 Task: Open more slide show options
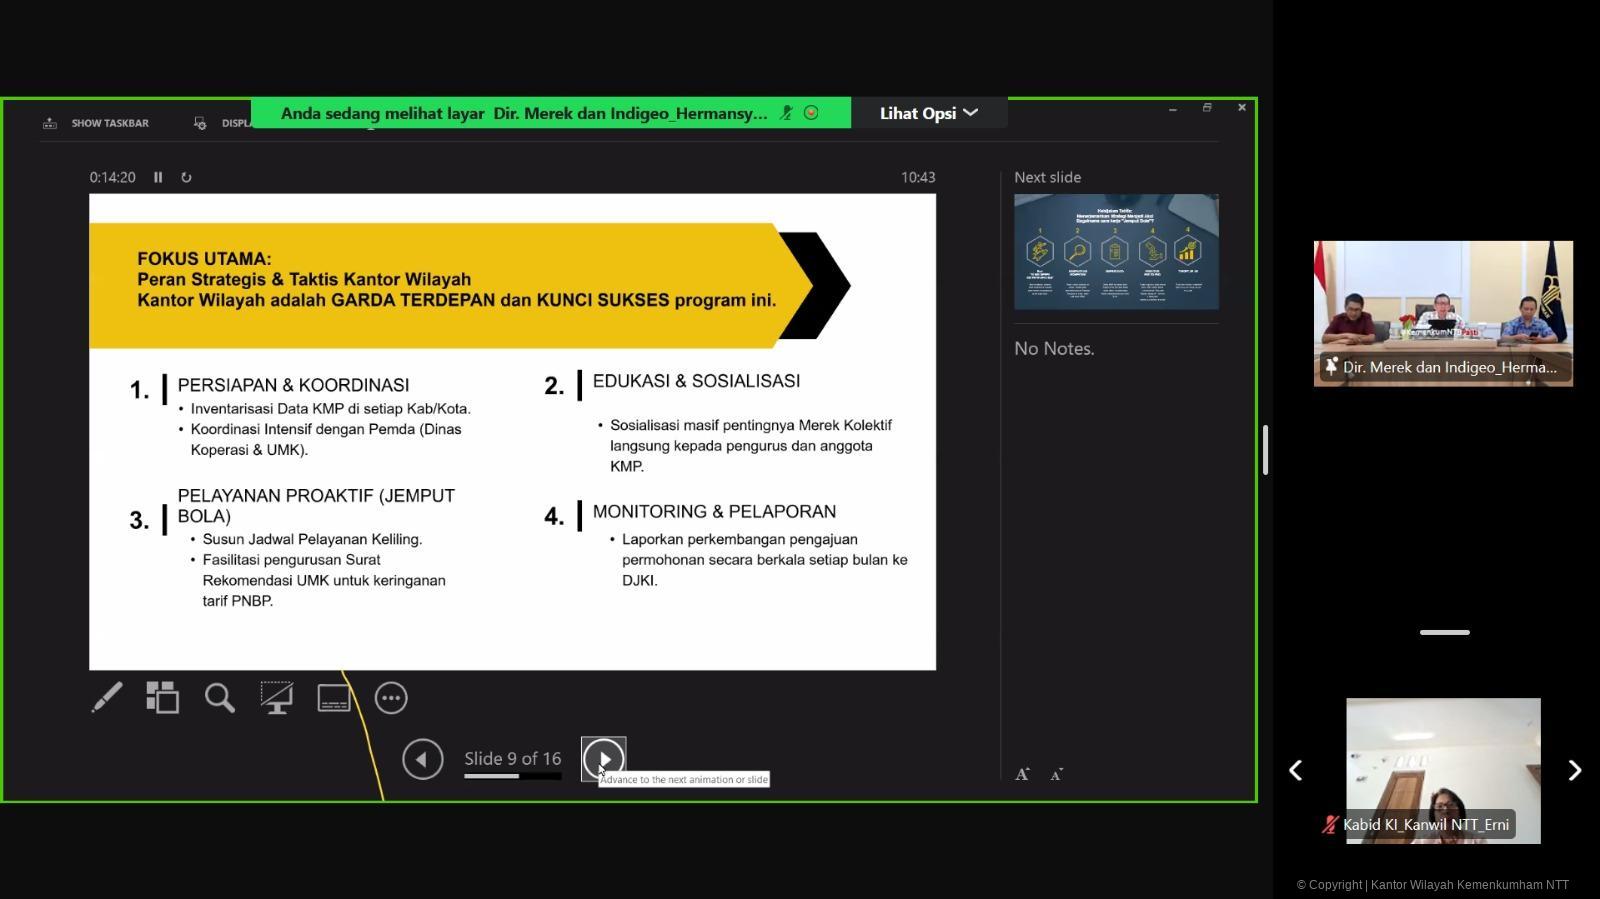coord(391,698)
